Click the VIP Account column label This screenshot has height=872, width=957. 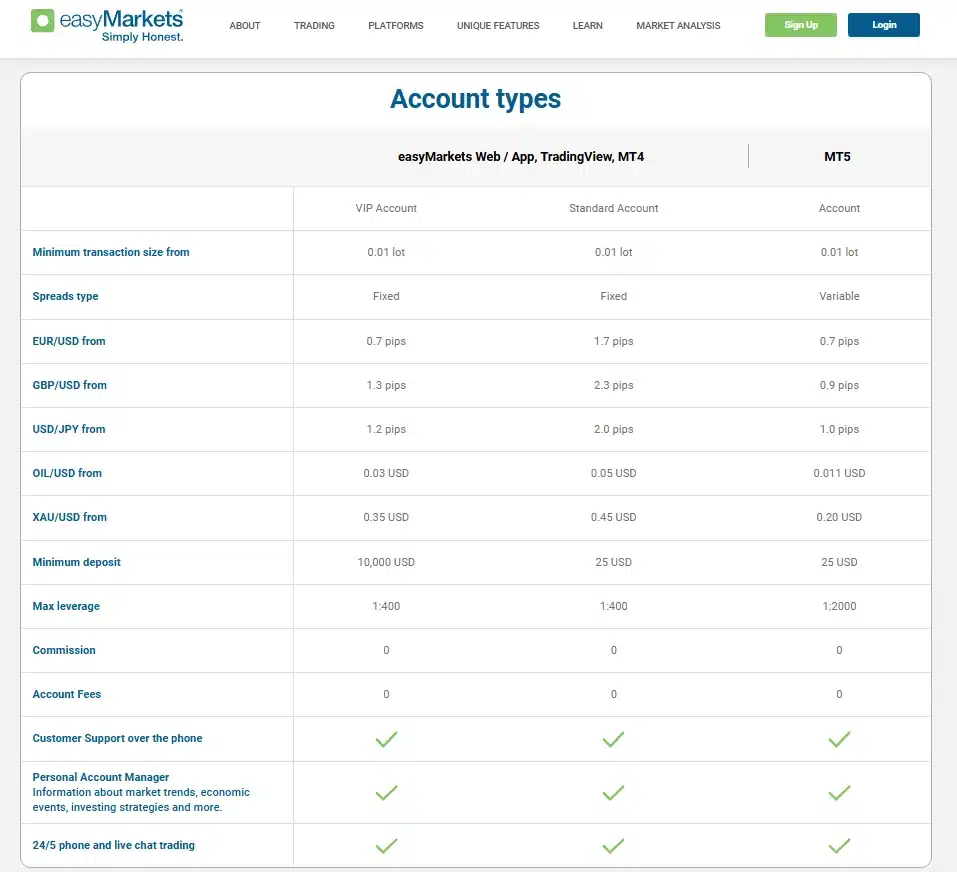pos(386,208)
